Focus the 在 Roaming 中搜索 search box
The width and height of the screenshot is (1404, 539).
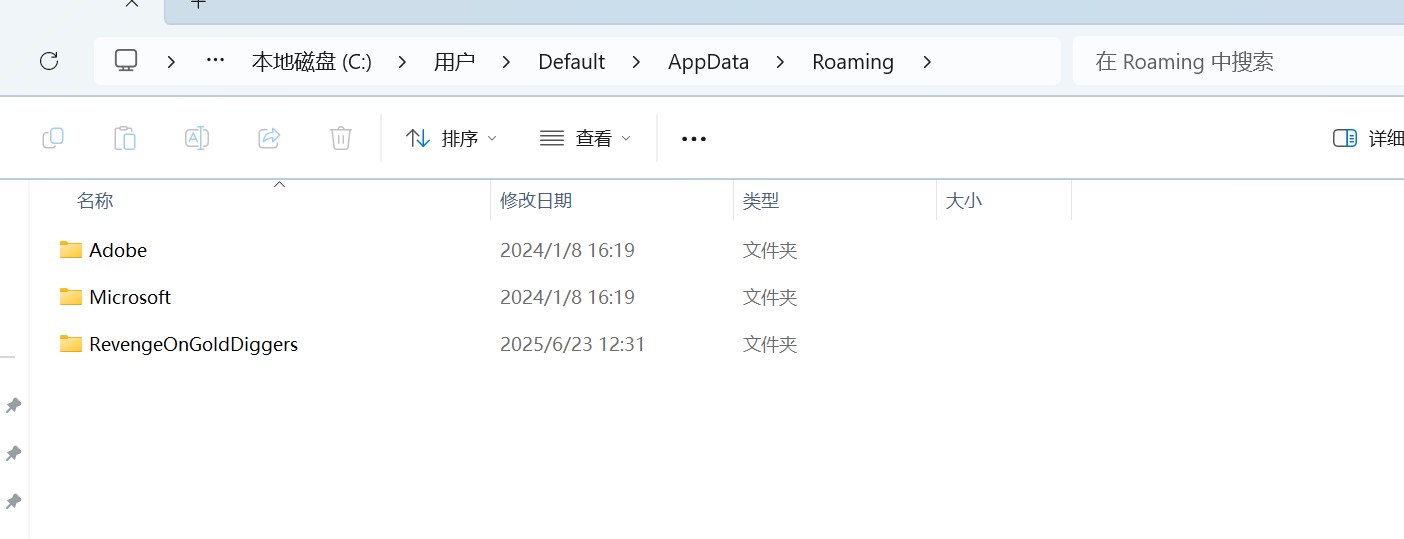tap(1238, 61)
